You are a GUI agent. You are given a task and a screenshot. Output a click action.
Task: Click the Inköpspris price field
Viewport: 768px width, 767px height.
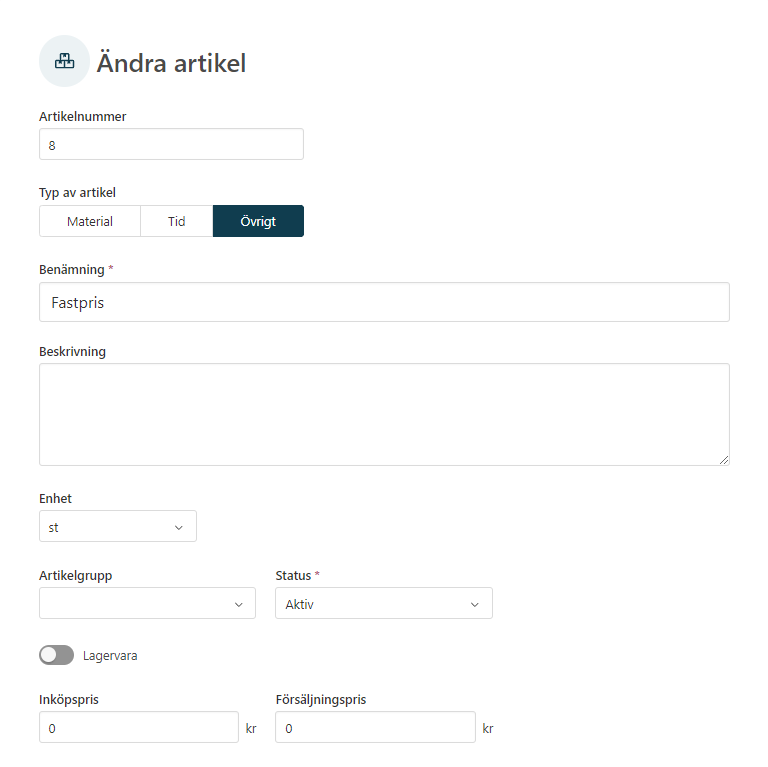point(139,727)
